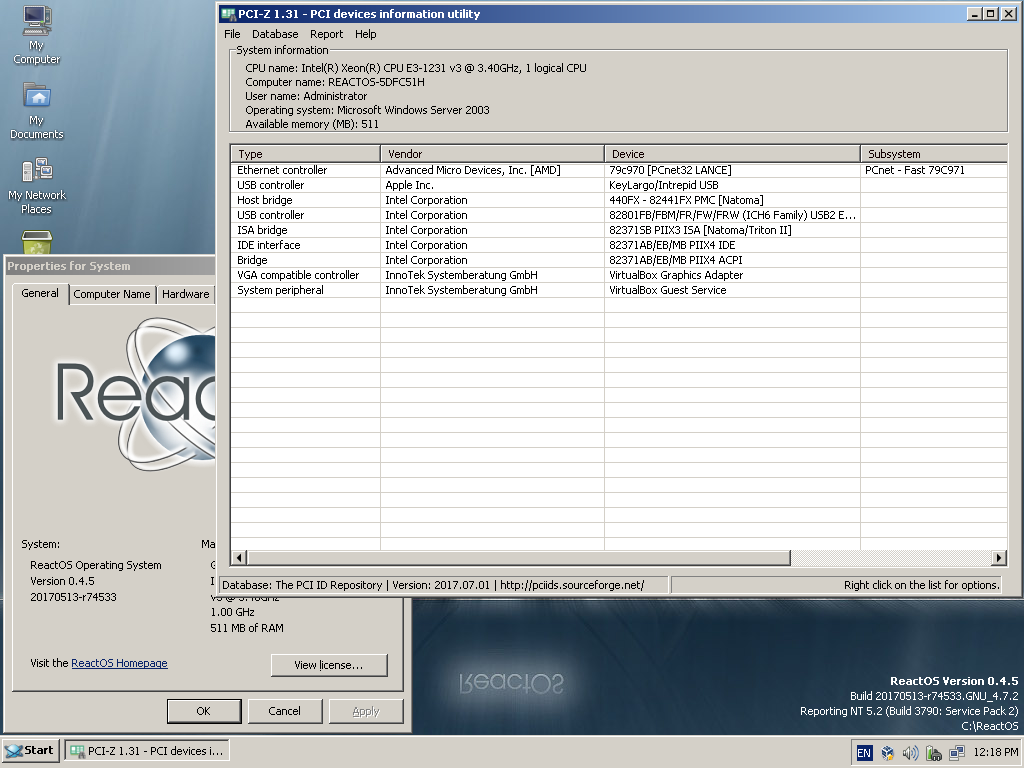Open the Database menu
Screen dimensions: 1024x768
click(275, 34)
